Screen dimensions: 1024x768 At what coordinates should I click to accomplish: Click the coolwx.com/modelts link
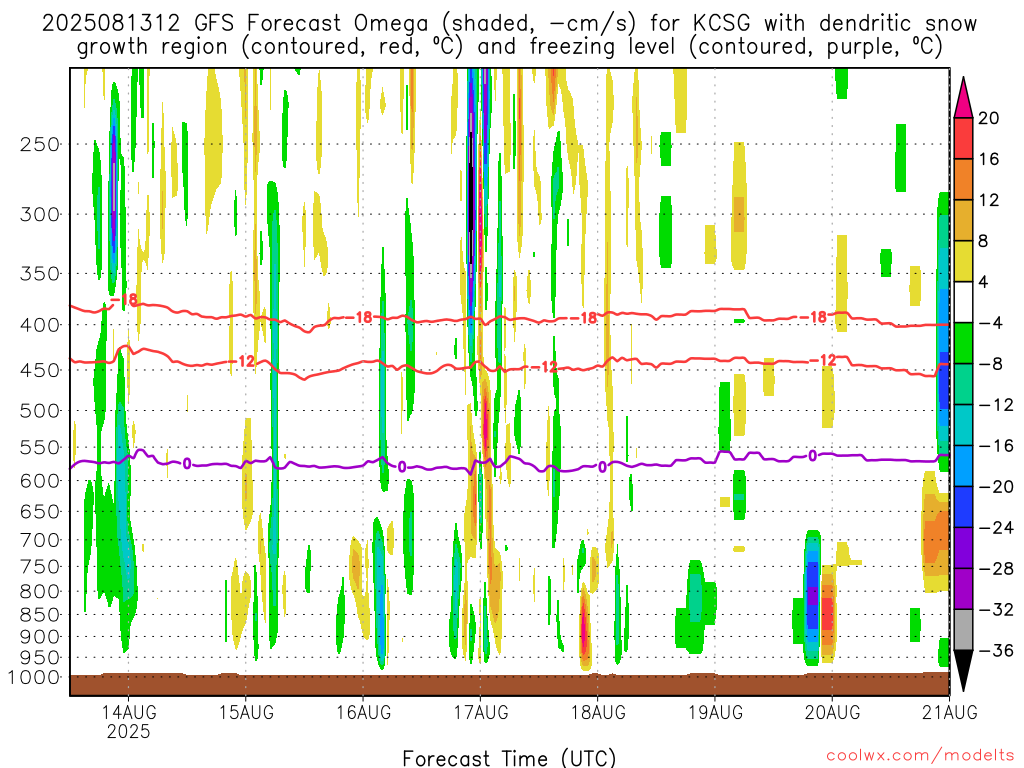pyautogui.click(x=920, y=756)
